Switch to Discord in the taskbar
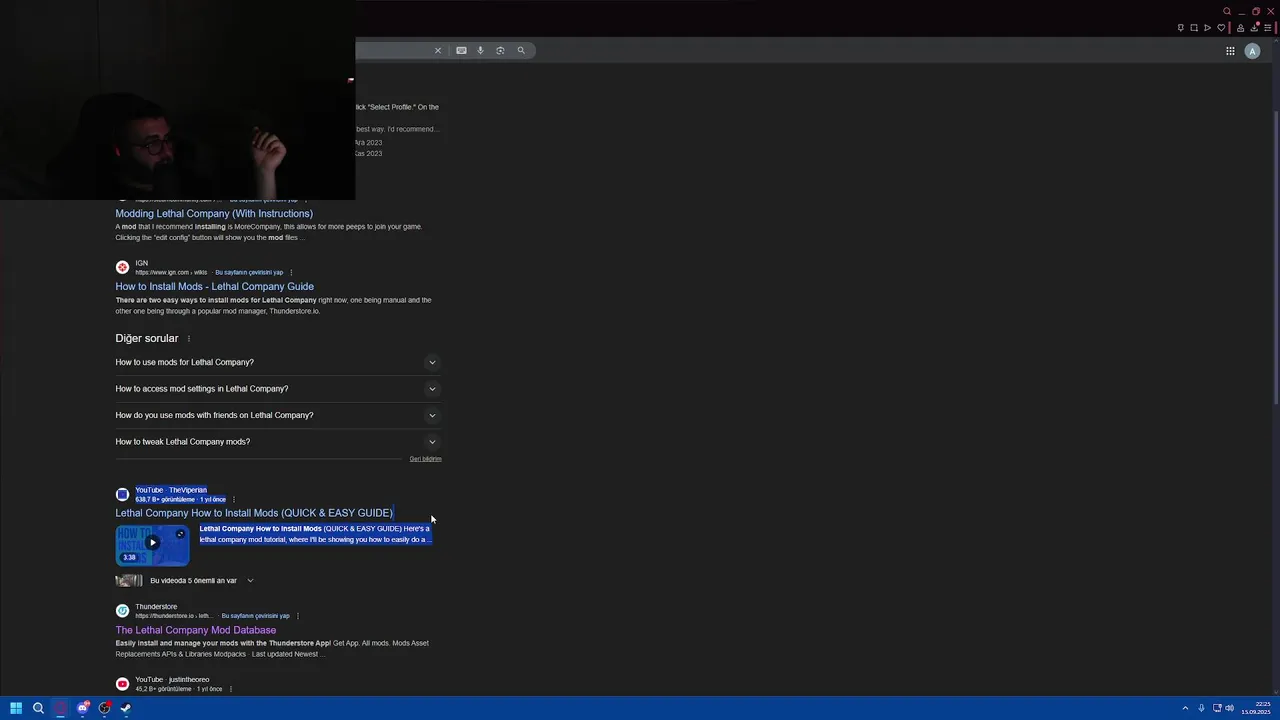Image resolution: width=1280 pixels, height=720 pixels. point(83,708)
